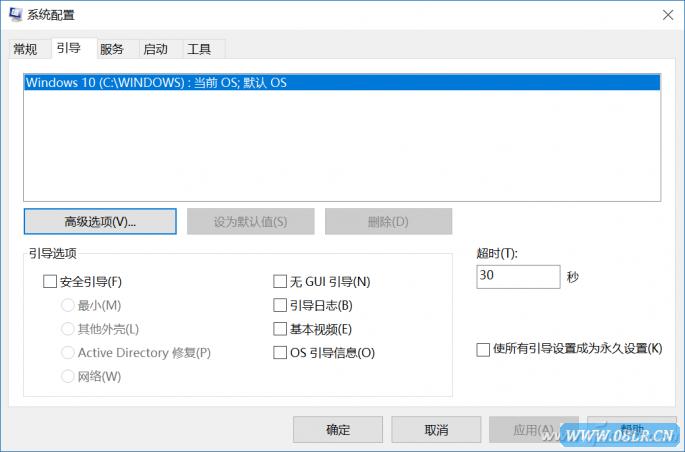
Task: Click the System Configuration title bar icon
Action: [x=16, y=14]
